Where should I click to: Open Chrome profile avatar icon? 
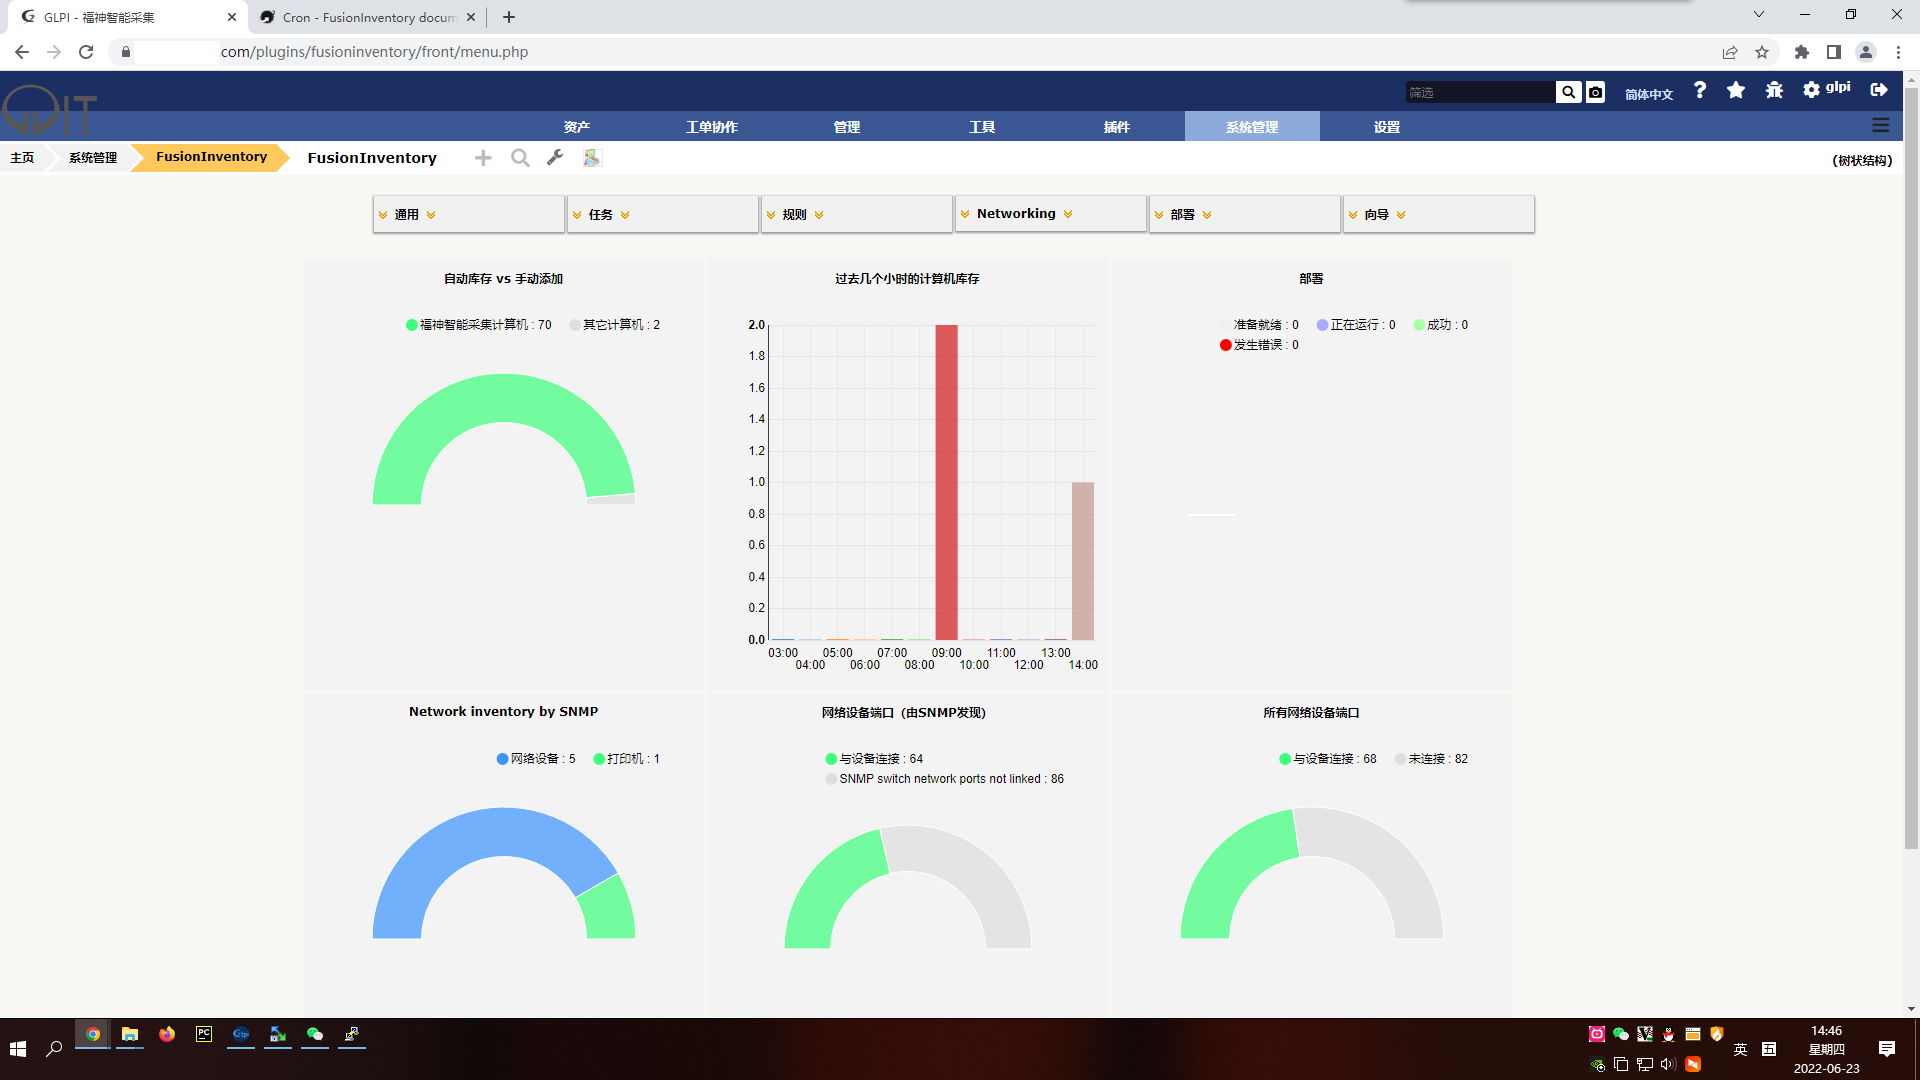click(x=1866, y=52)
